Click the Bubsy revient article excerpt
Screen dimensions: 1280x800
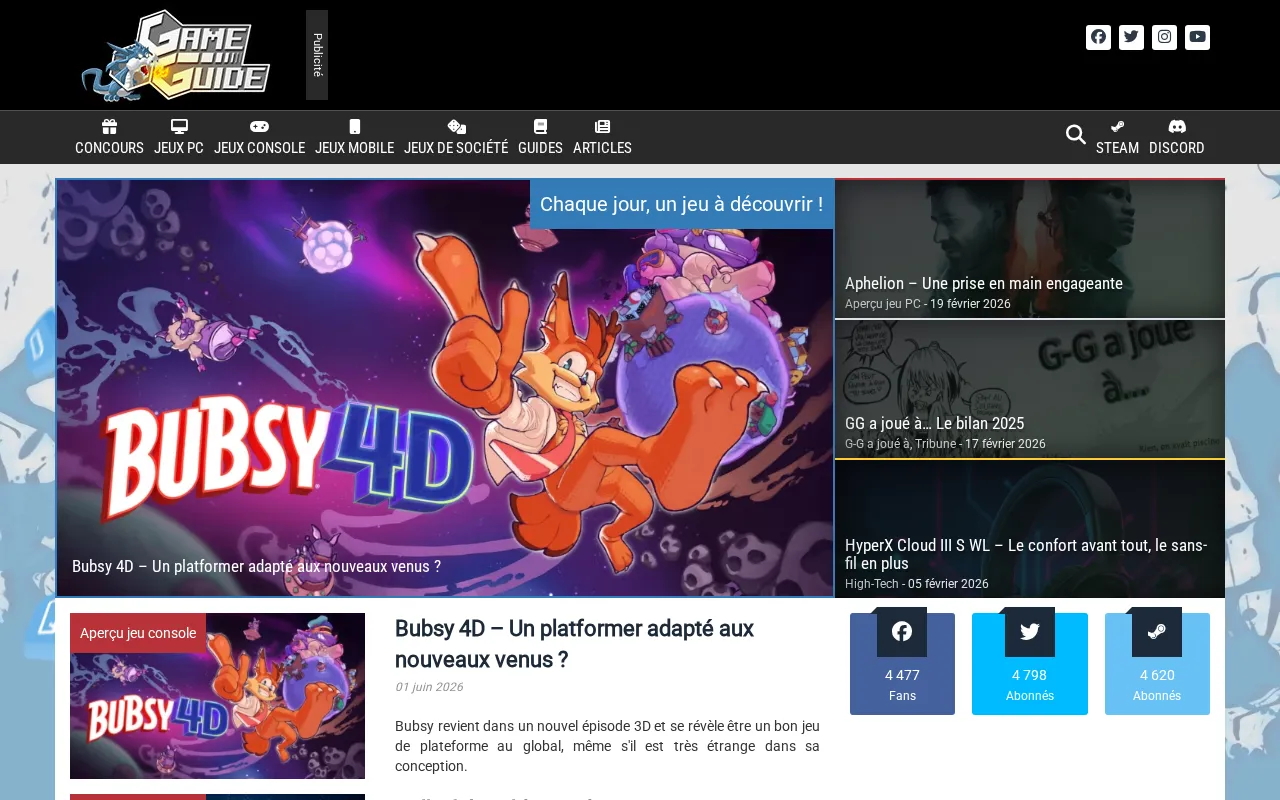coord(607,746)
